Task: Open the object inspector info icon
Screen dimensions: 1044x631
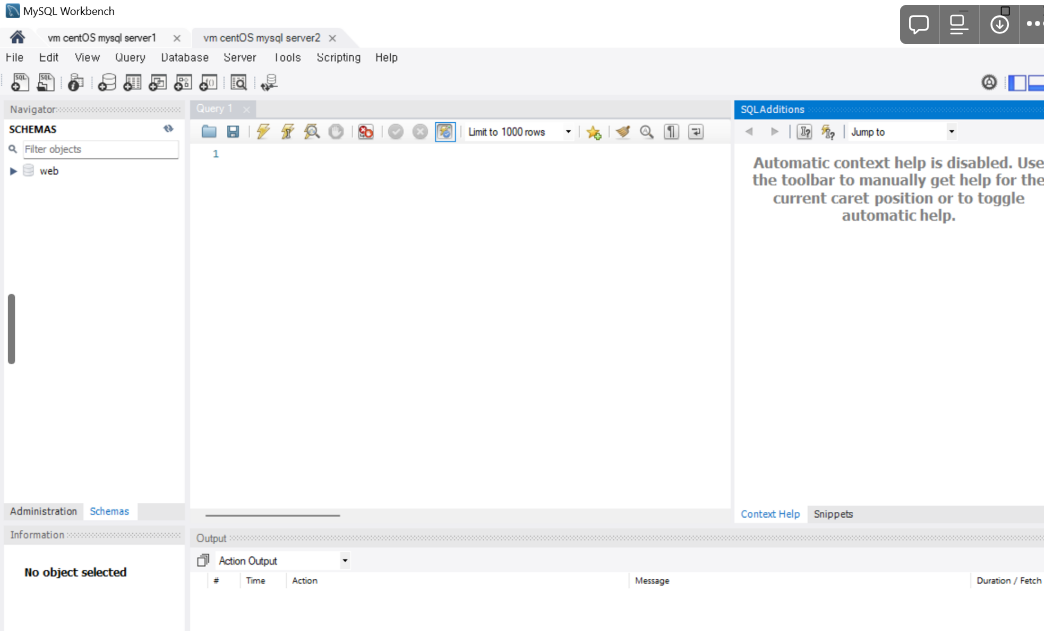Action: tap(76, 83)
